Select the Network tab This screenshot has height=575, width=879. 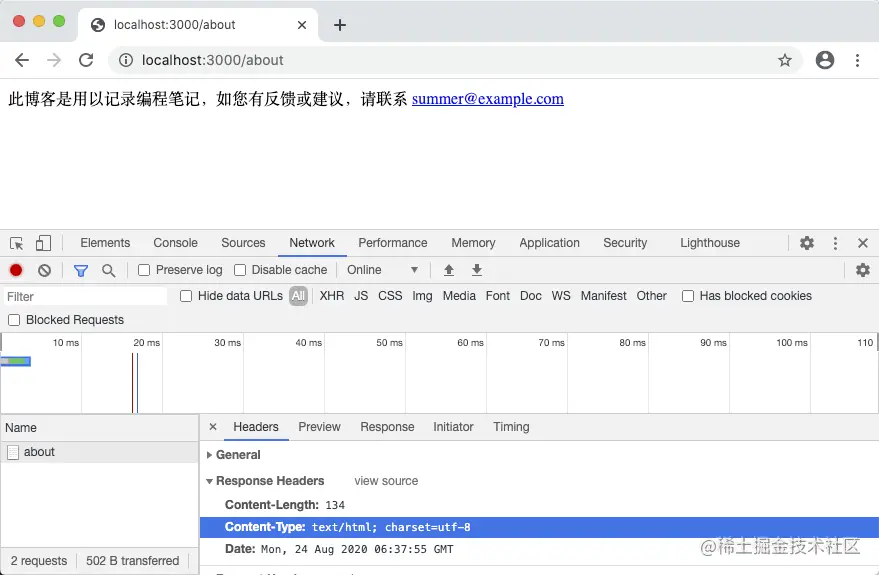click(312, 243)
